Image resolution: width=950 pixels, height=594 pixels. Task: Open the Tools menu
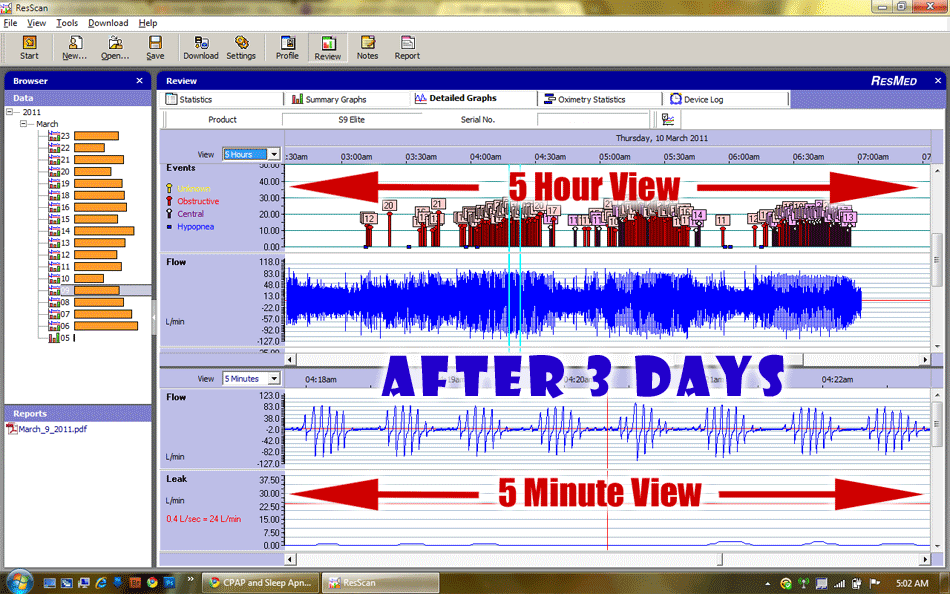pos(67,22)
